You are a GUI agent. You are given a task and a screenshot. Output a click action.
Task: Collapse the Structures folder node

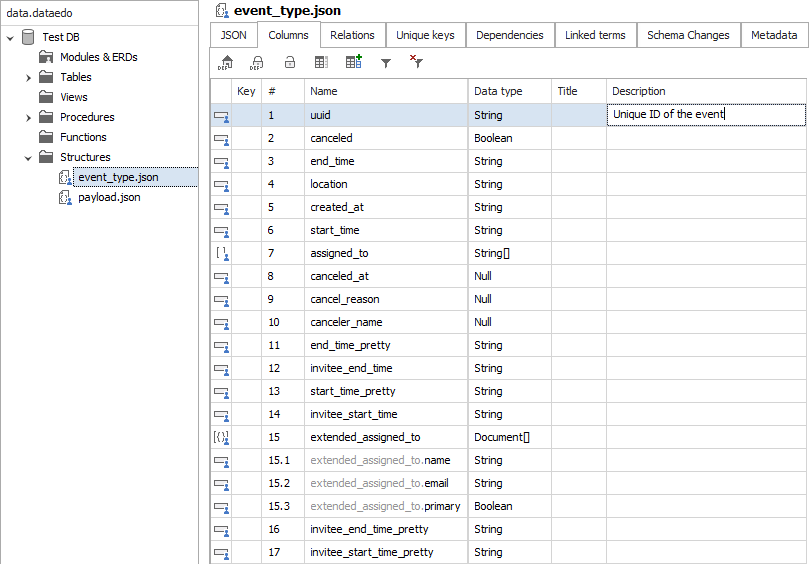pyautogui.click(x=28, y=157)
